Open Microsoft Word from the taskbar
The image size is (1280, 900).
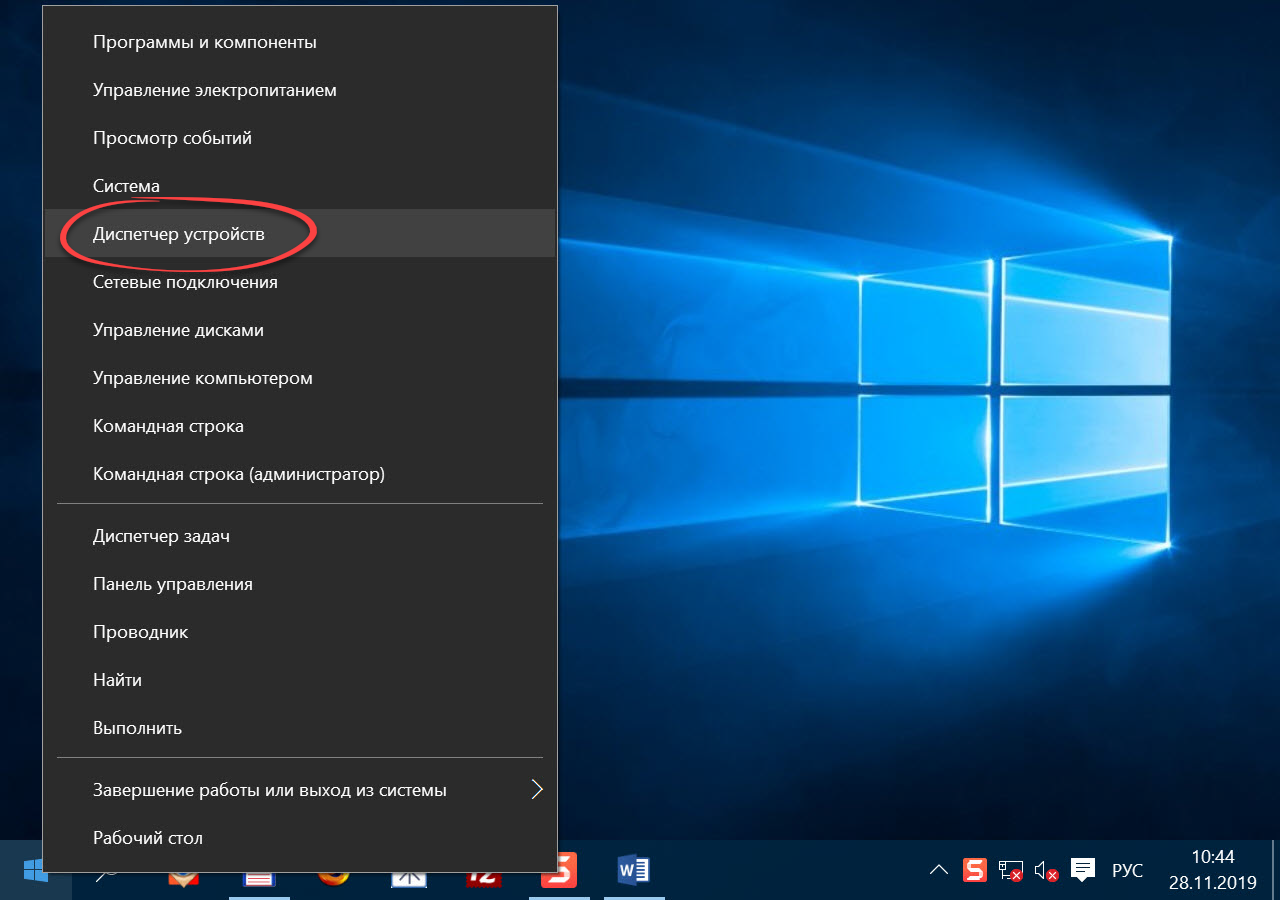[x=634, y=870]
